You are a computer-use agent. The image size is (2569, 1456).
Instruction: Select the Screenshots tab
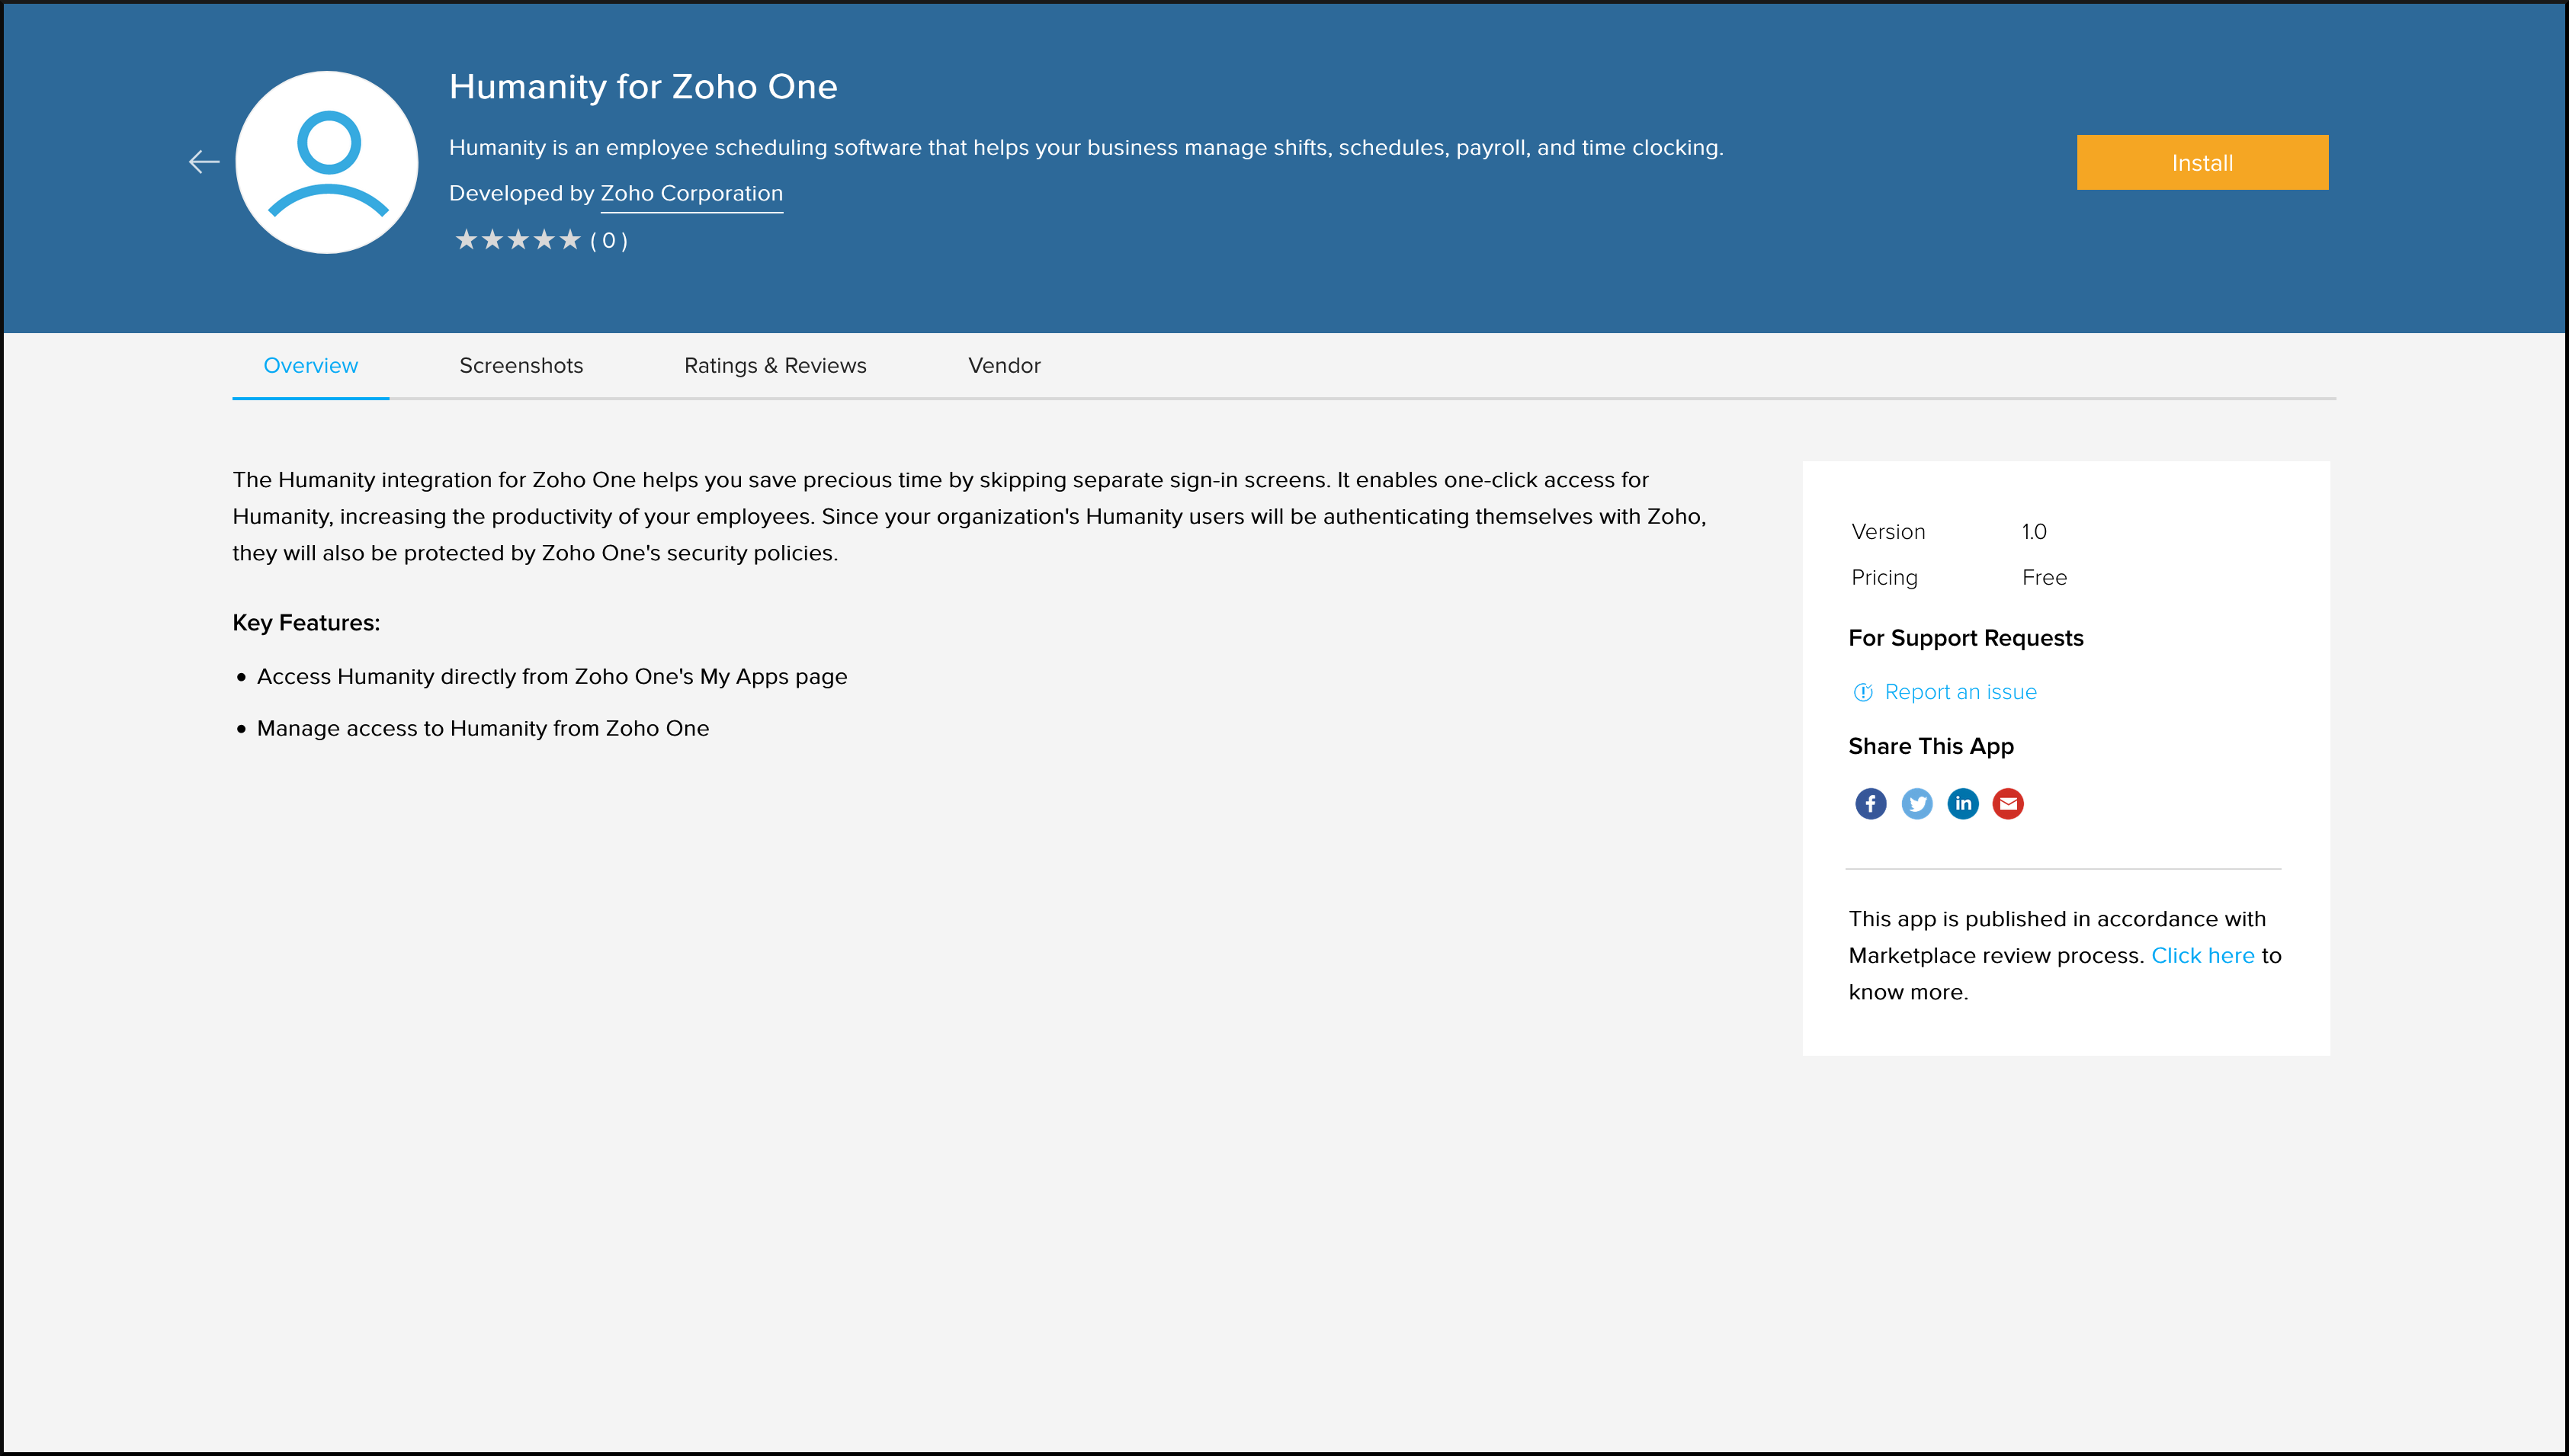tap(521, 365)
